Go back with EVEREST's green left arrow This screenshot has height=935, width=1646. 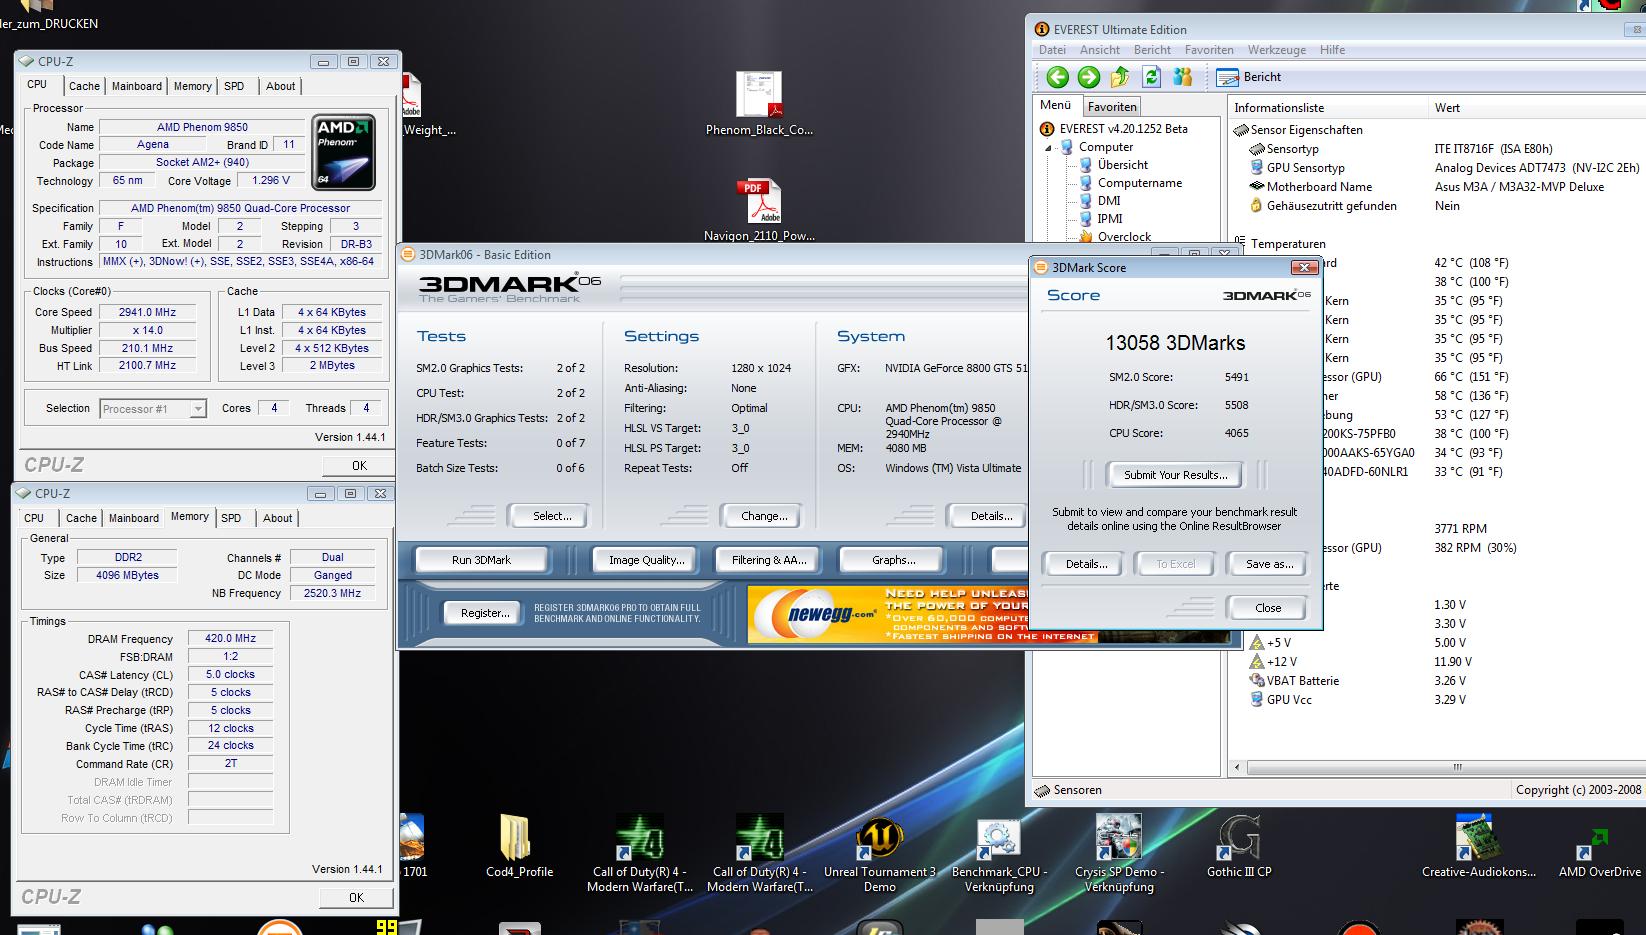(1057, 77)
